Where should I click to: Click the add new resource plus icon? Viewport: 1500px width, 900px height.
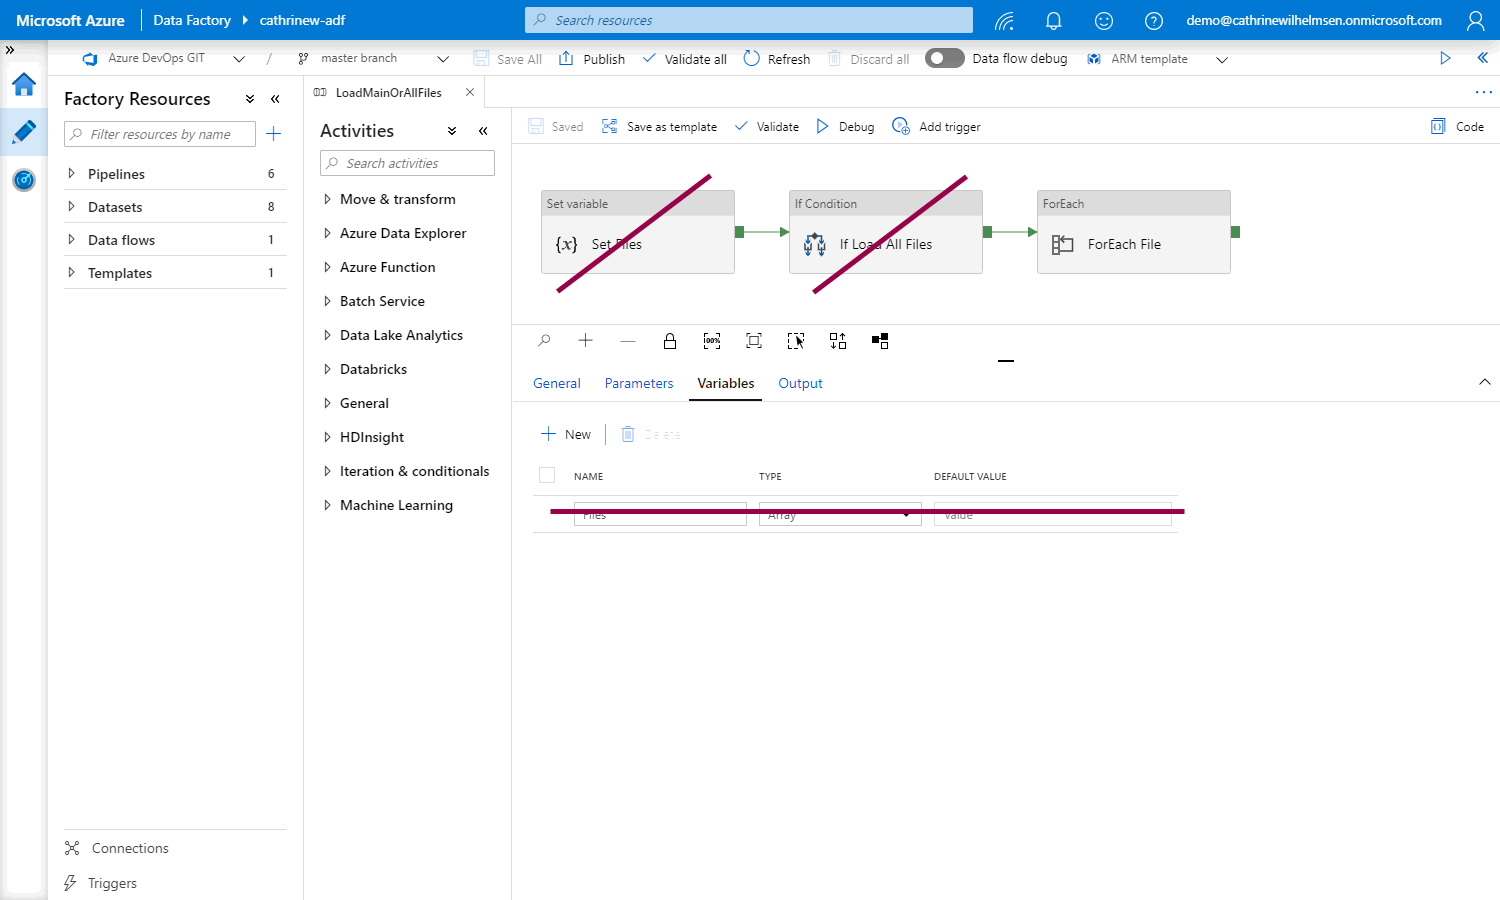(x=273, y=134)
